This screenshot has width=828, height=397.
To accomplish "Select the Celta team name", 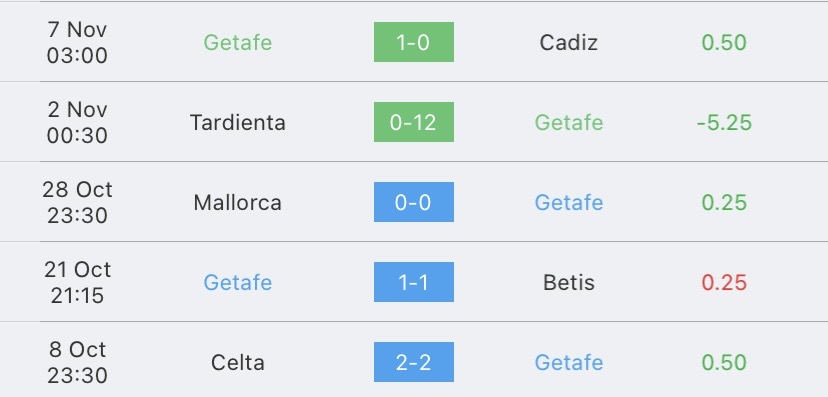I will [x=238, y=362].
